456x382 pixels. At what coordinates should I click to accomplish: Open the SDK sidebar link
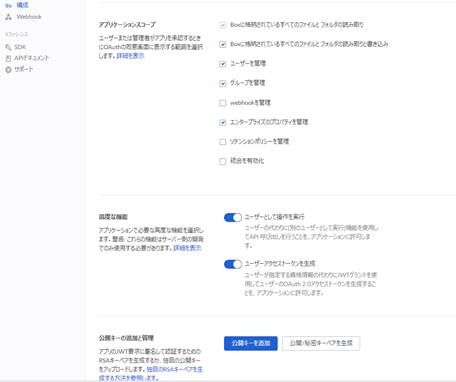[20, 47]
